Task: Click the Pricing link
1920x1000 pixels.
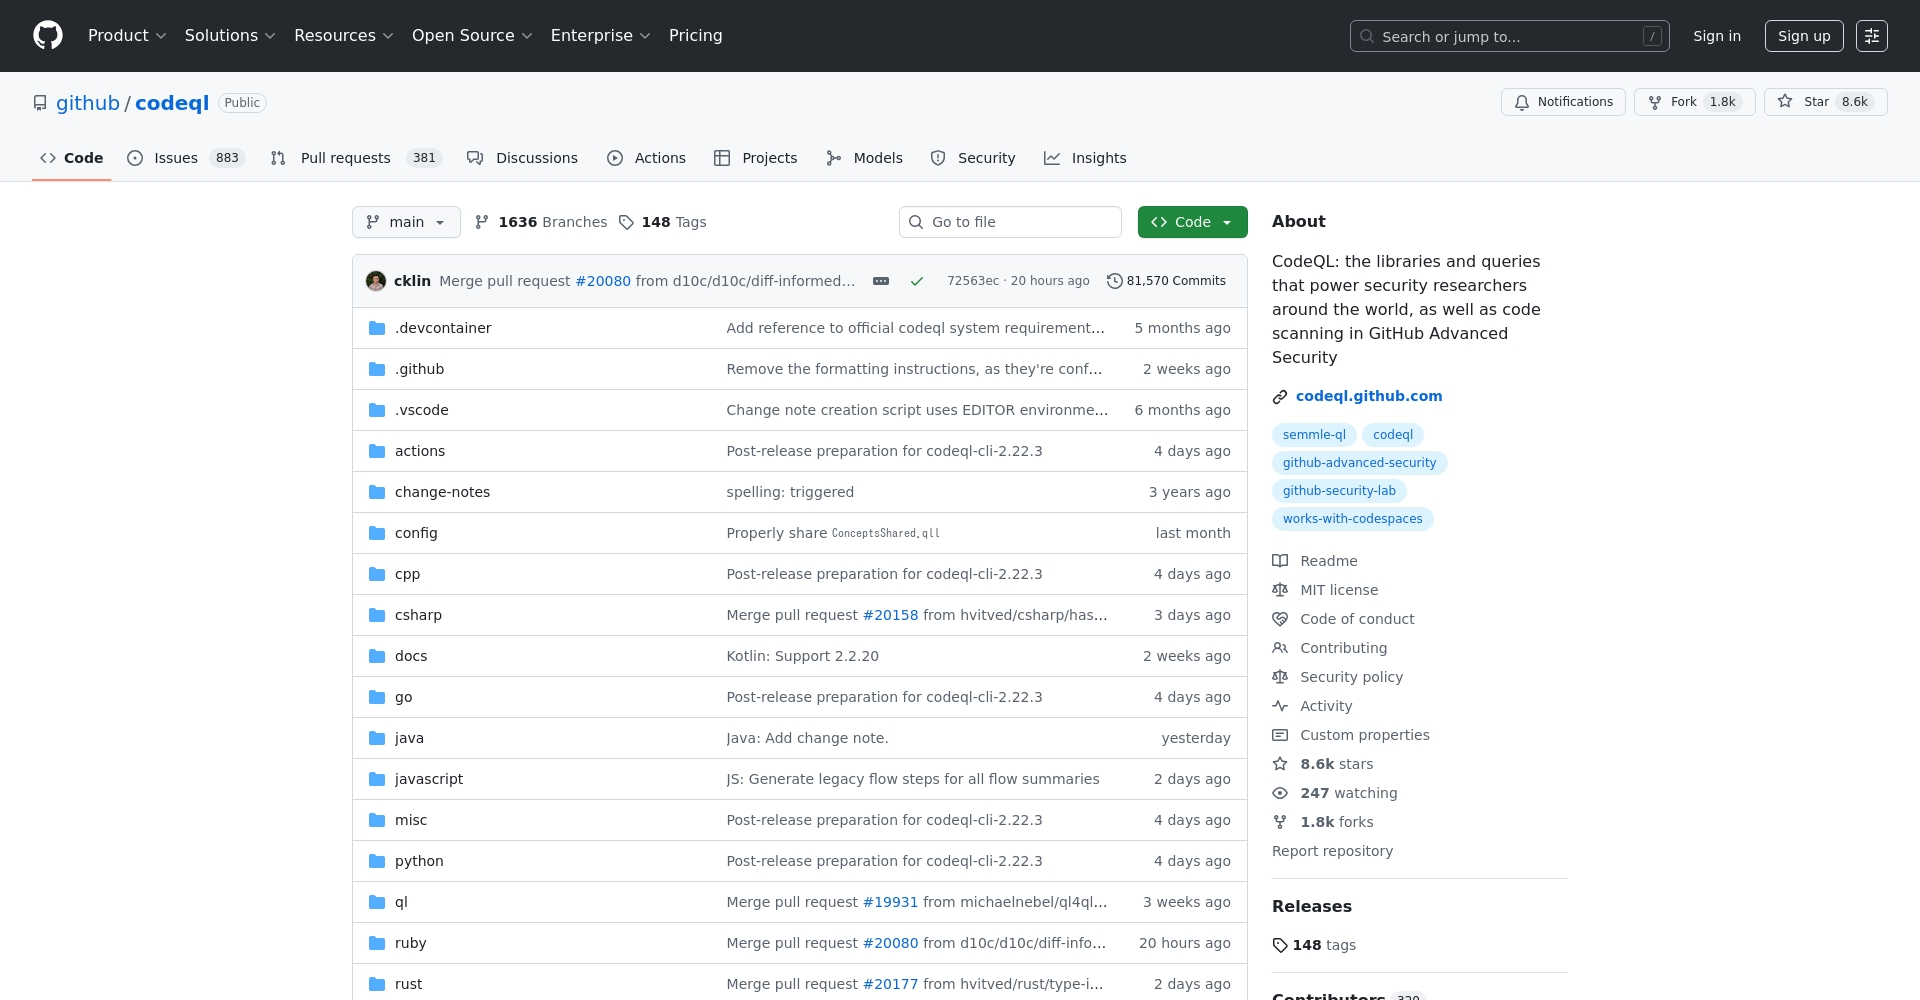Action: point(695,35)
